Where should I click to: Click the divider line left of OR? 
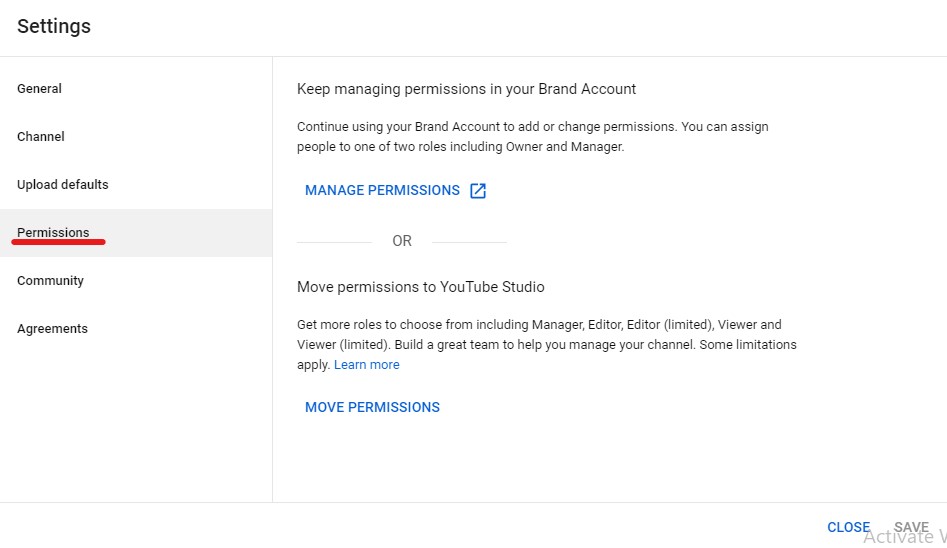[x=335, y=242]
